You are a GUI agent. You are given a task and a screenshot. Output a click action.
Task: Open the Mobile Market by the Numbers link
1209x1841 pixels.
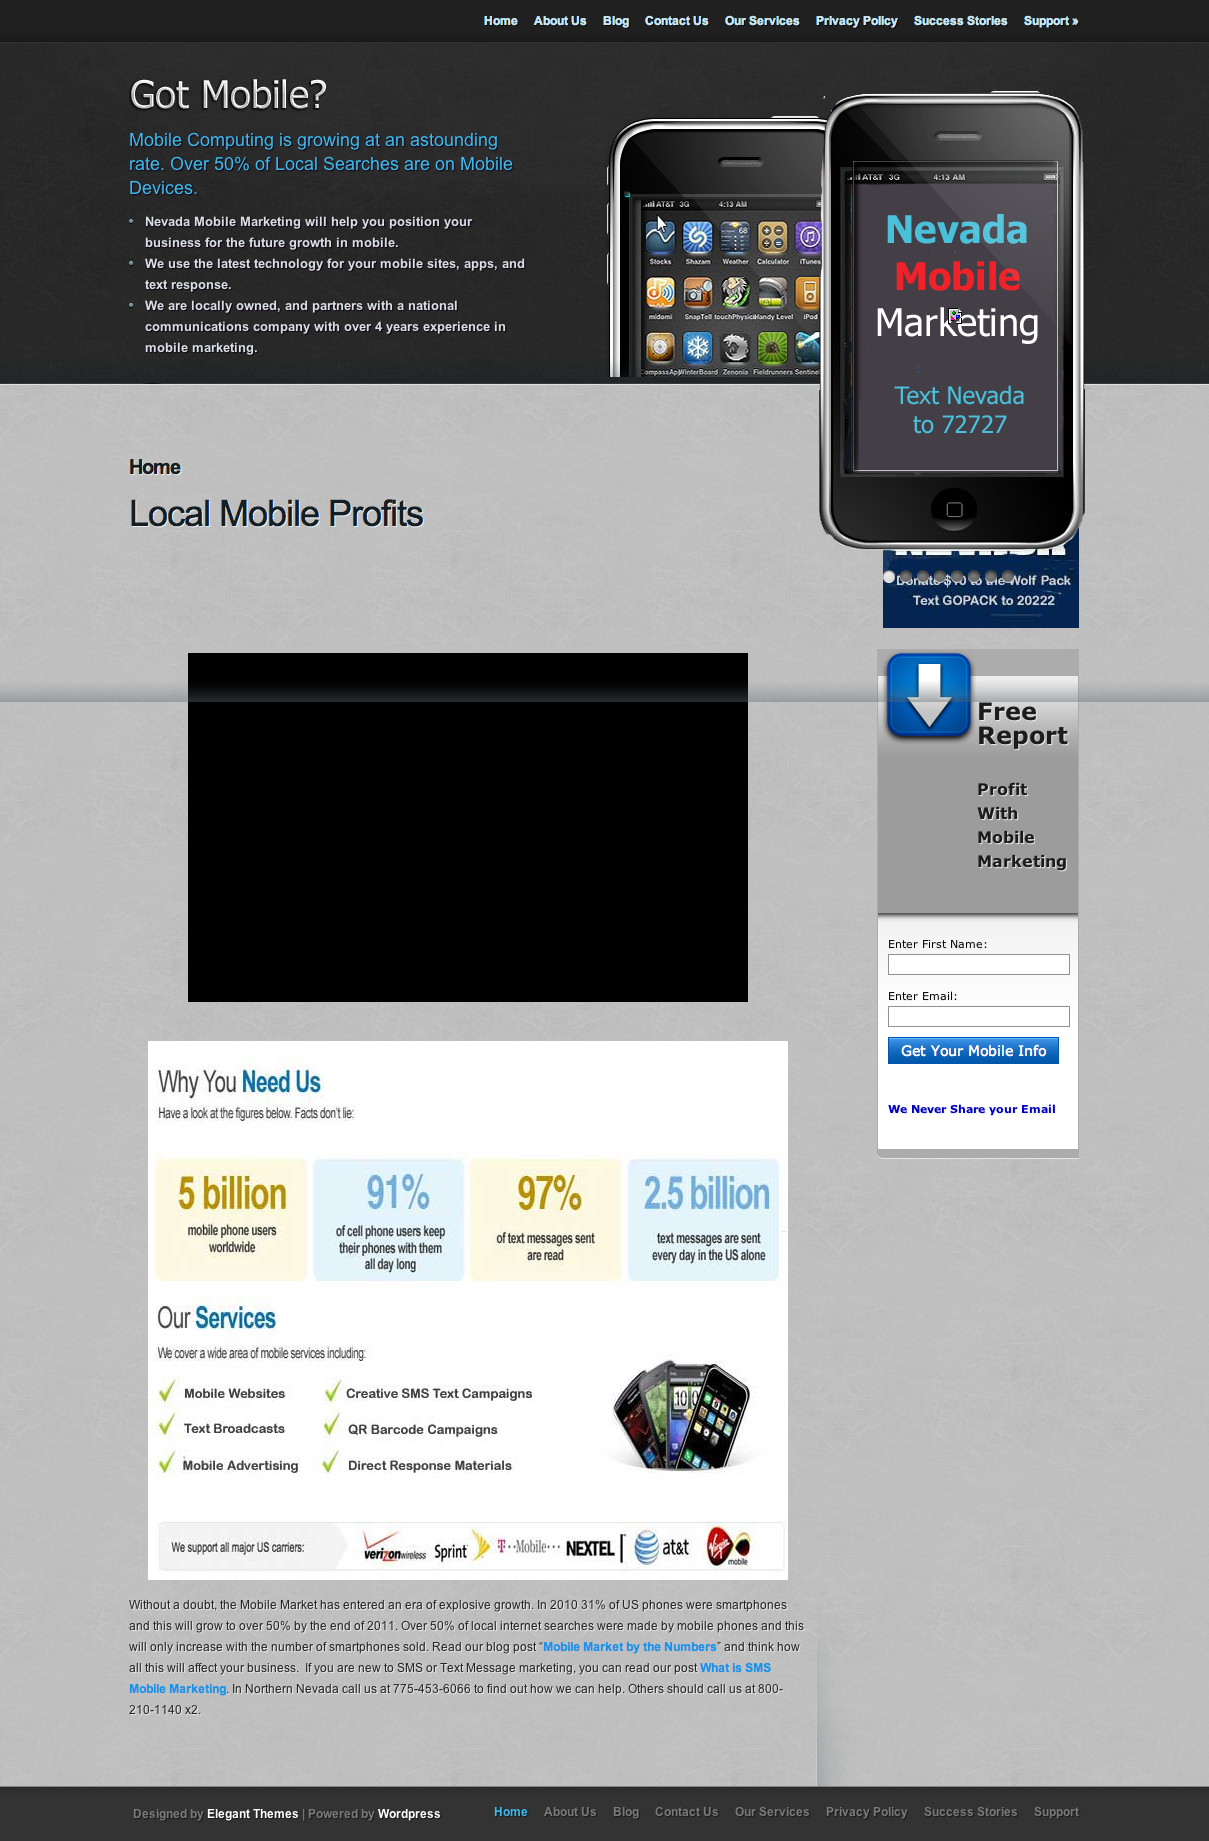click(629, 1647)
